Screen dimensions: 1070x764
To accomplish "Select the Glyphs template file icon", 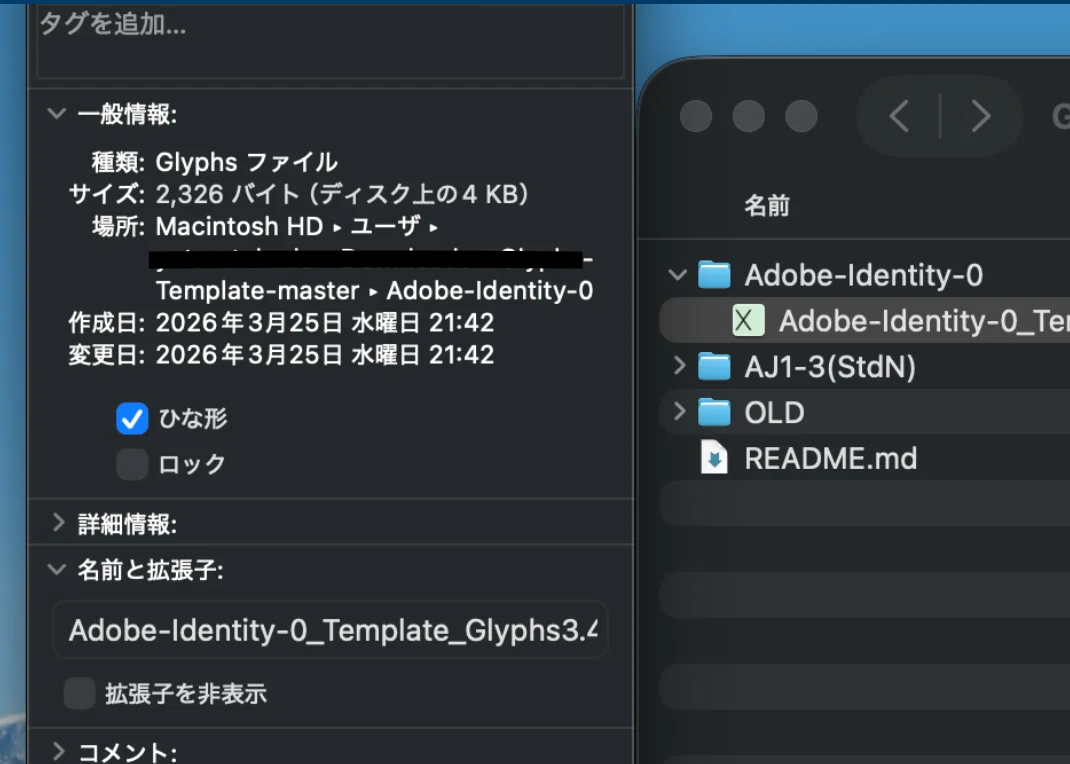I will tap(748, 321).
